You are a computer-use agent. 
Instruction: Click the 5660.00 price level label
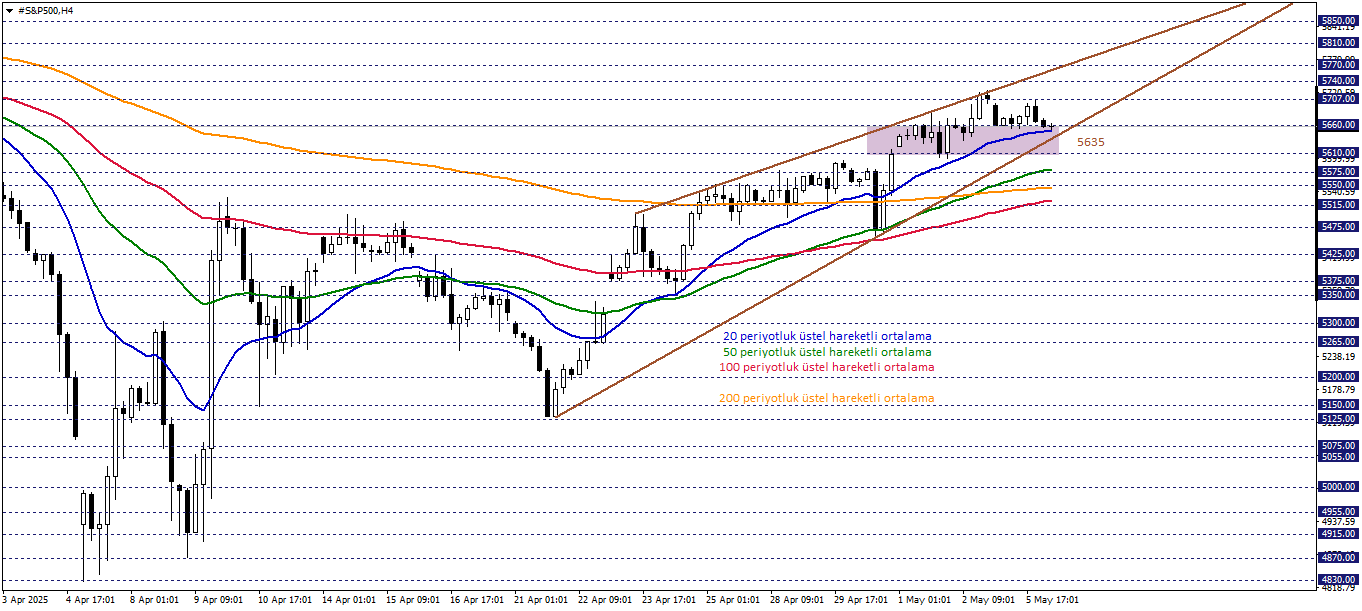click(x=1338, y=126)
